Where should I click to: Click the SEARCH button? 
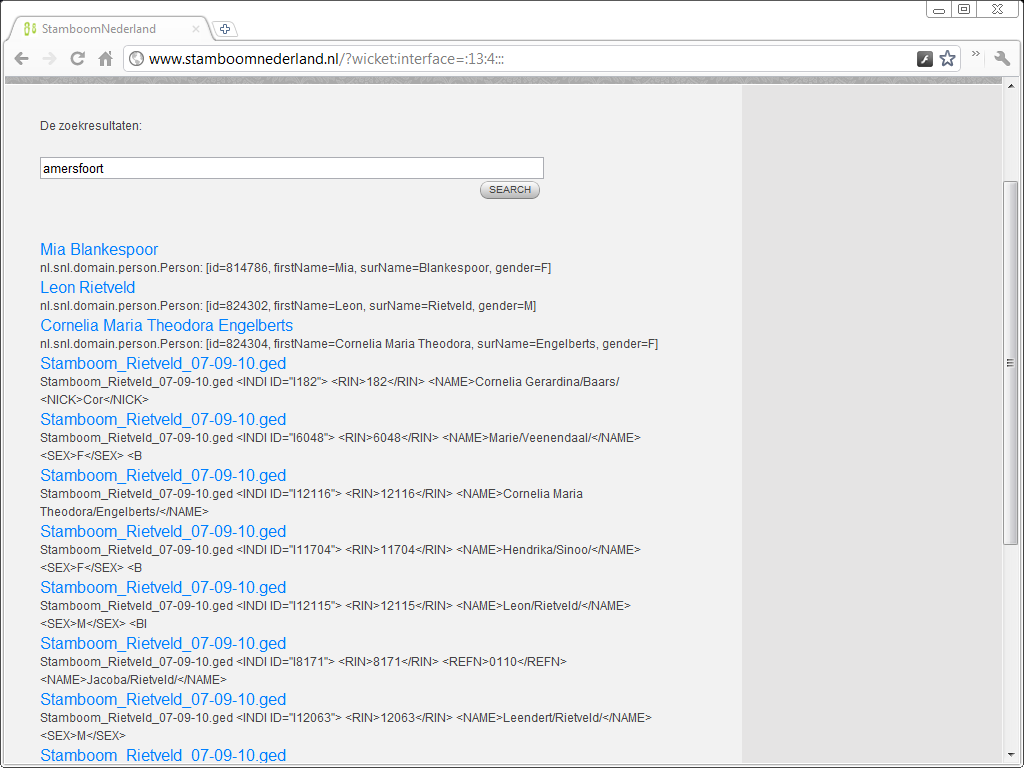pos(509,190)
